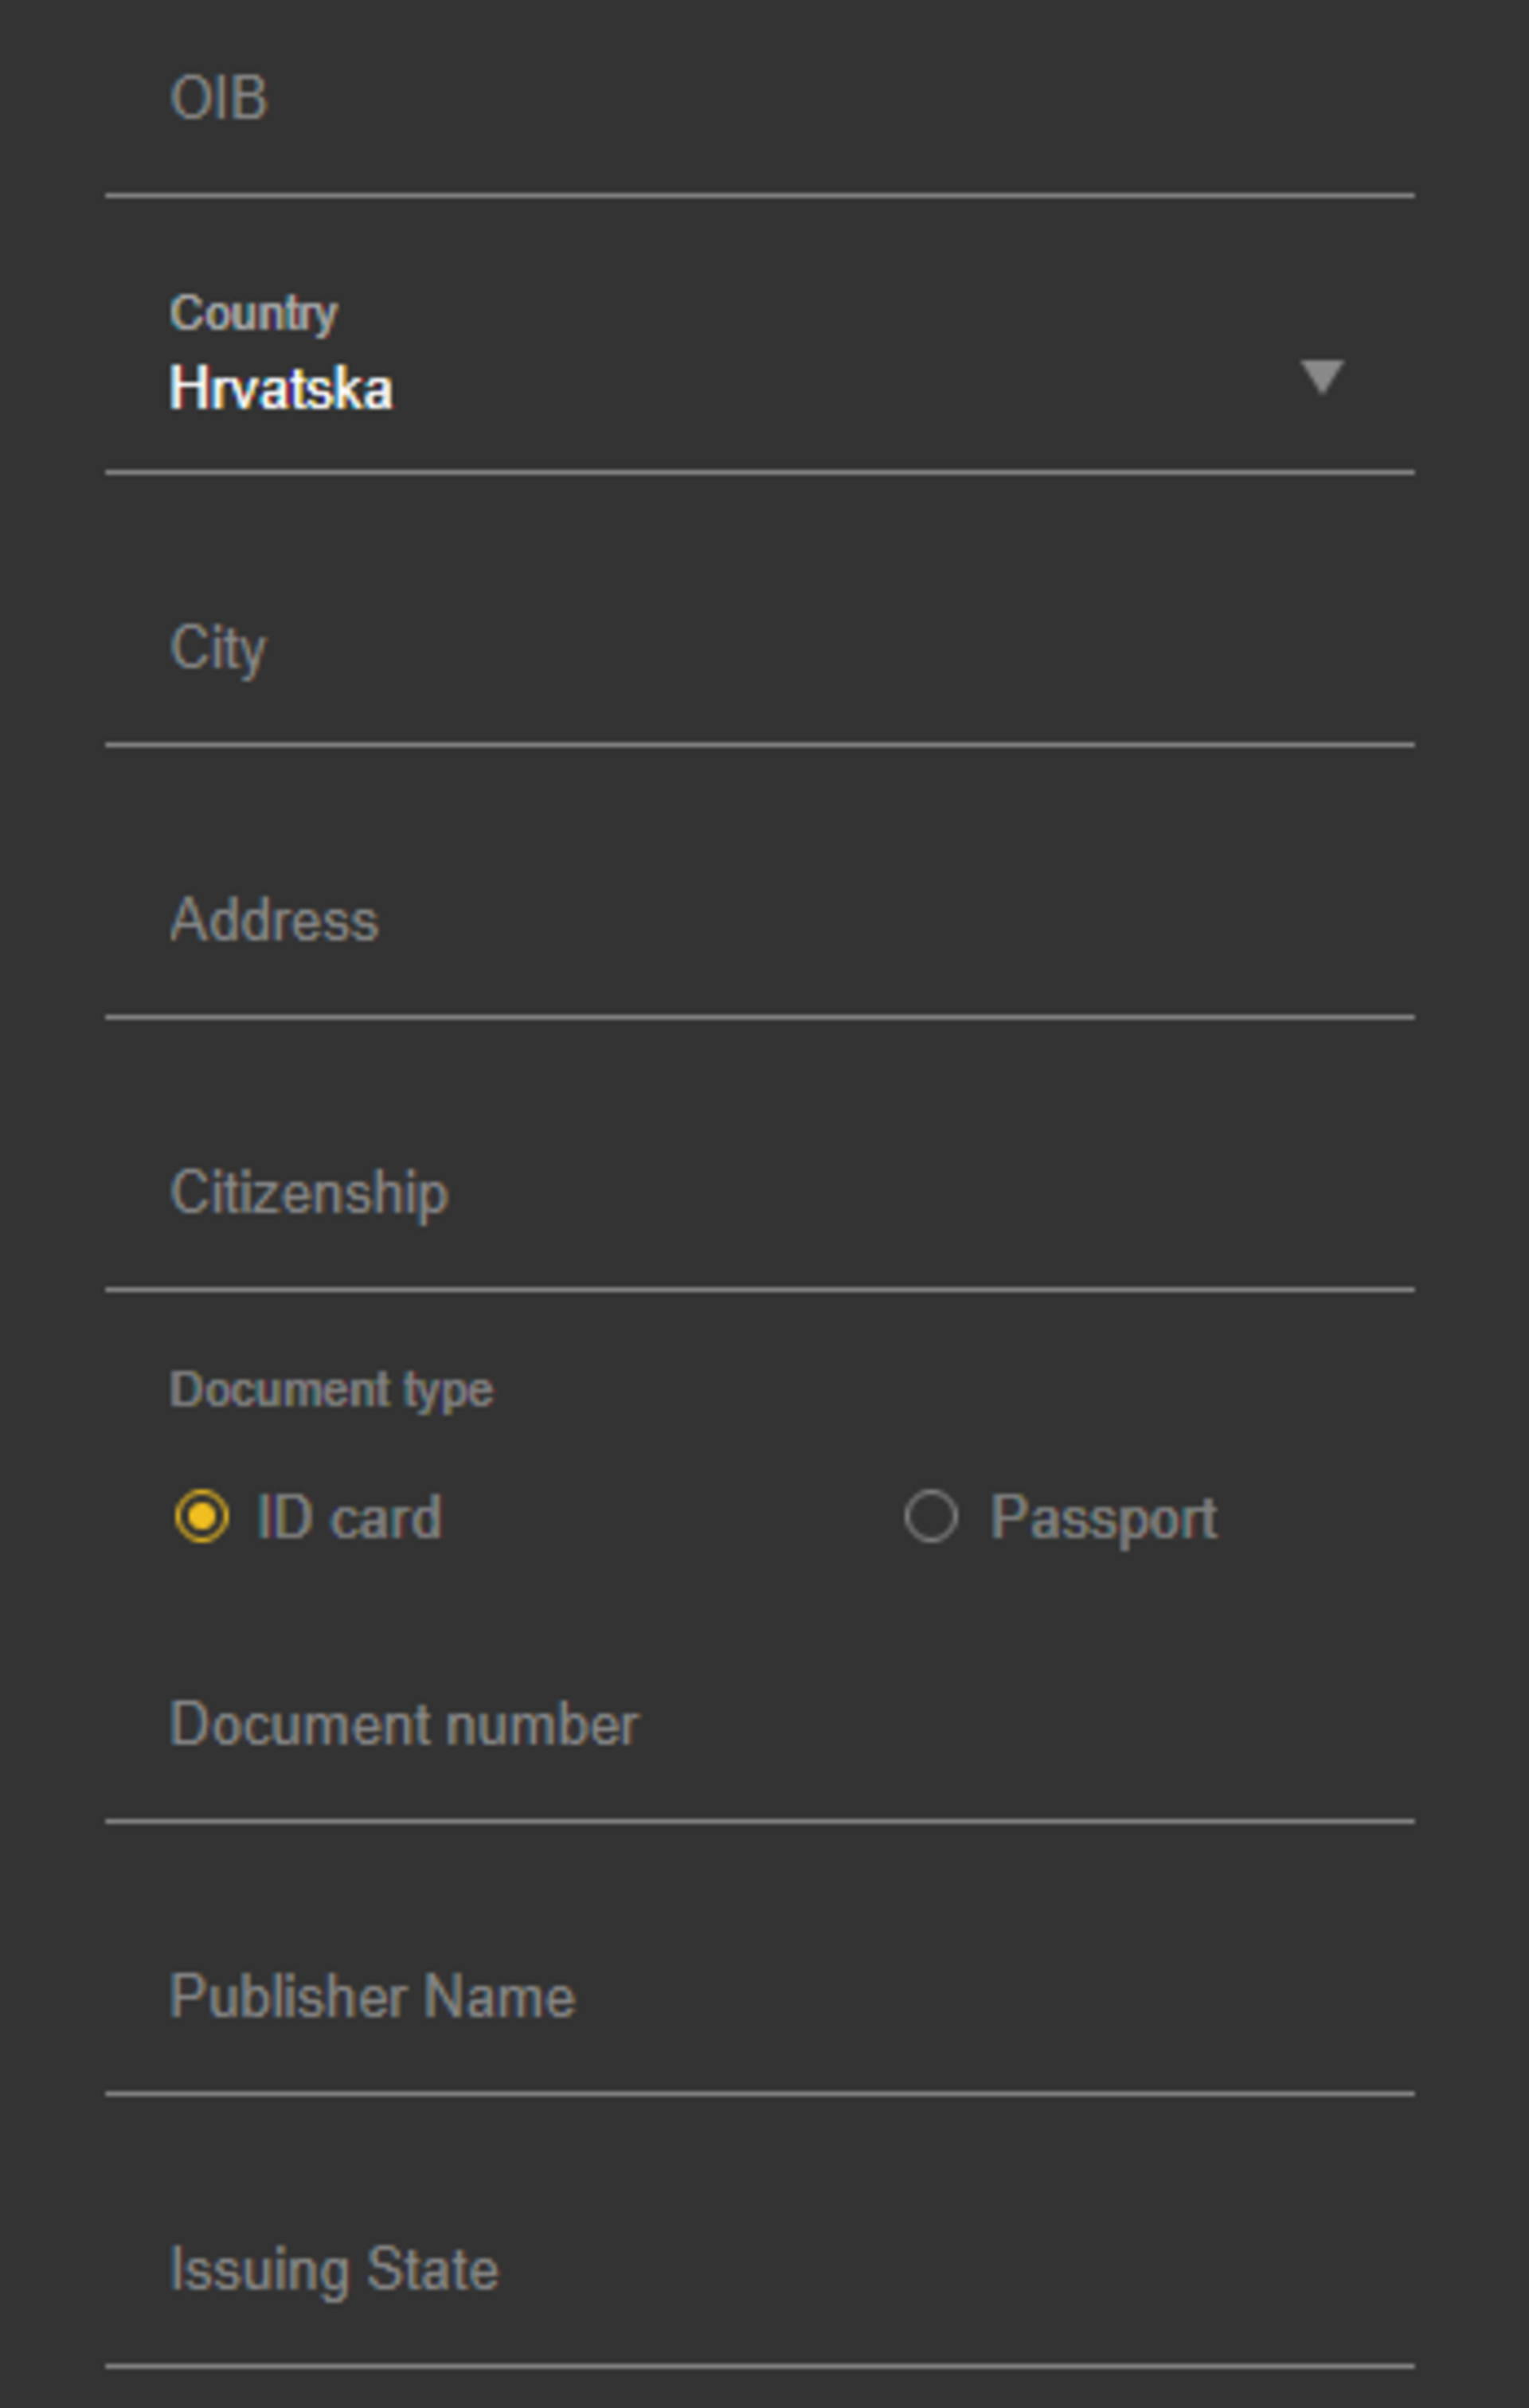Choose the Passport radio button
This screenshot has height=2408, width=1529.
pos(931,1517)
